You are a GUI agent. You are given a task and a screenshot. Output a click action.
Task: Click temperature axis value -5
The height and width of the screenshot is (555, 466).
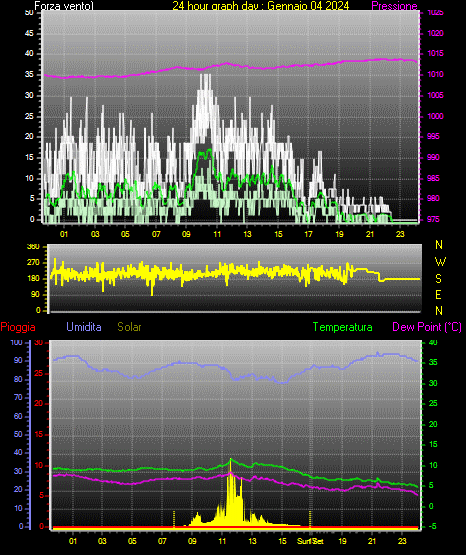point(432,527)
